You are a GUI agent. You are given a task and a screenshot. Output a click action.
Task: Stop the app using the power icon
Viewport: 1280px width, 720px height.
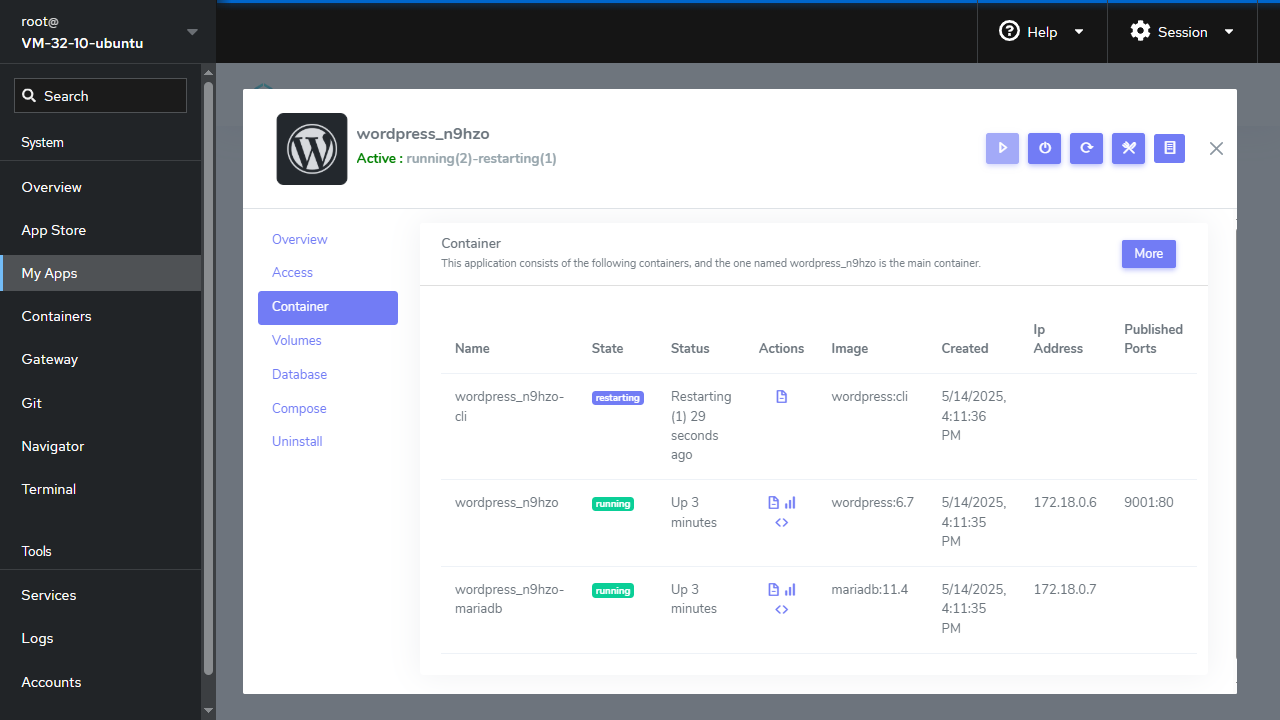pyautogui.click(x=1044, y=148)
